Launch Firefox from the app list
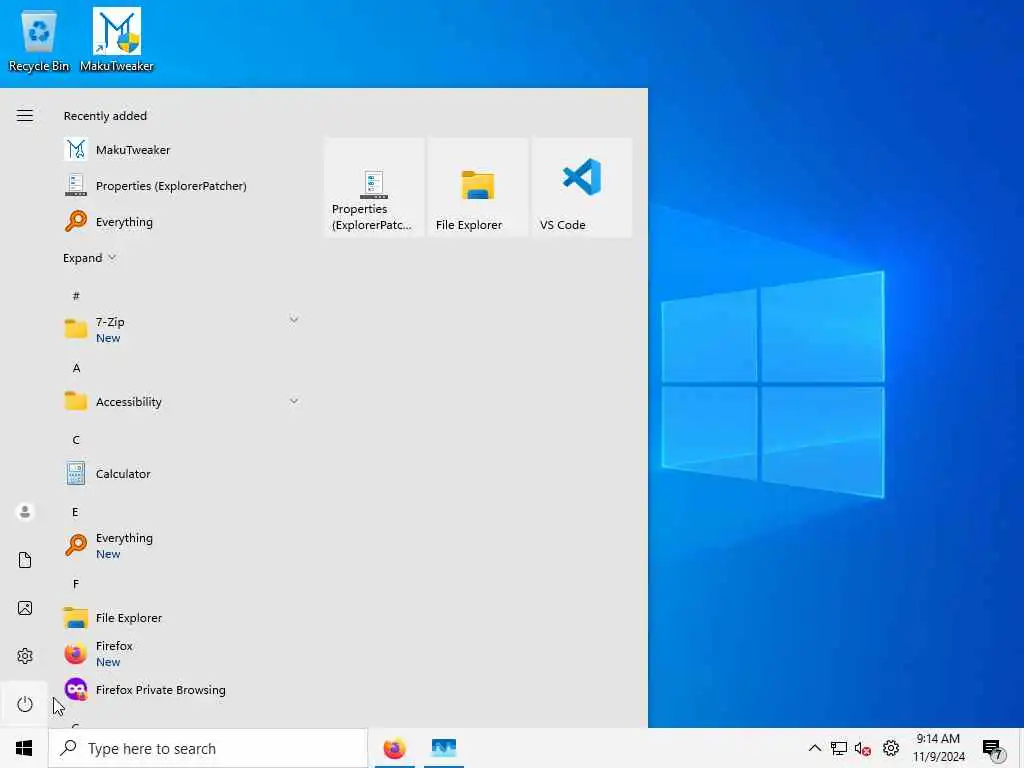Image resolution: width=1024 pixels, height=768 pixels. click(x=183, y=653)
